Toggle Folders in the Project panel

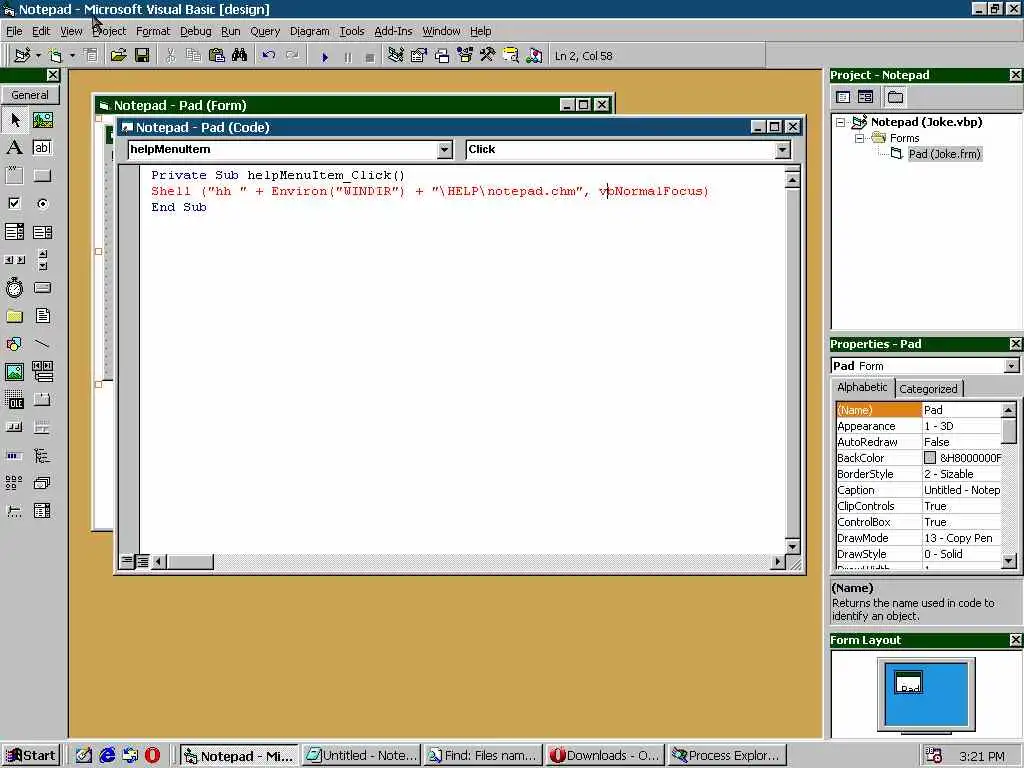[x=895, y=97]
